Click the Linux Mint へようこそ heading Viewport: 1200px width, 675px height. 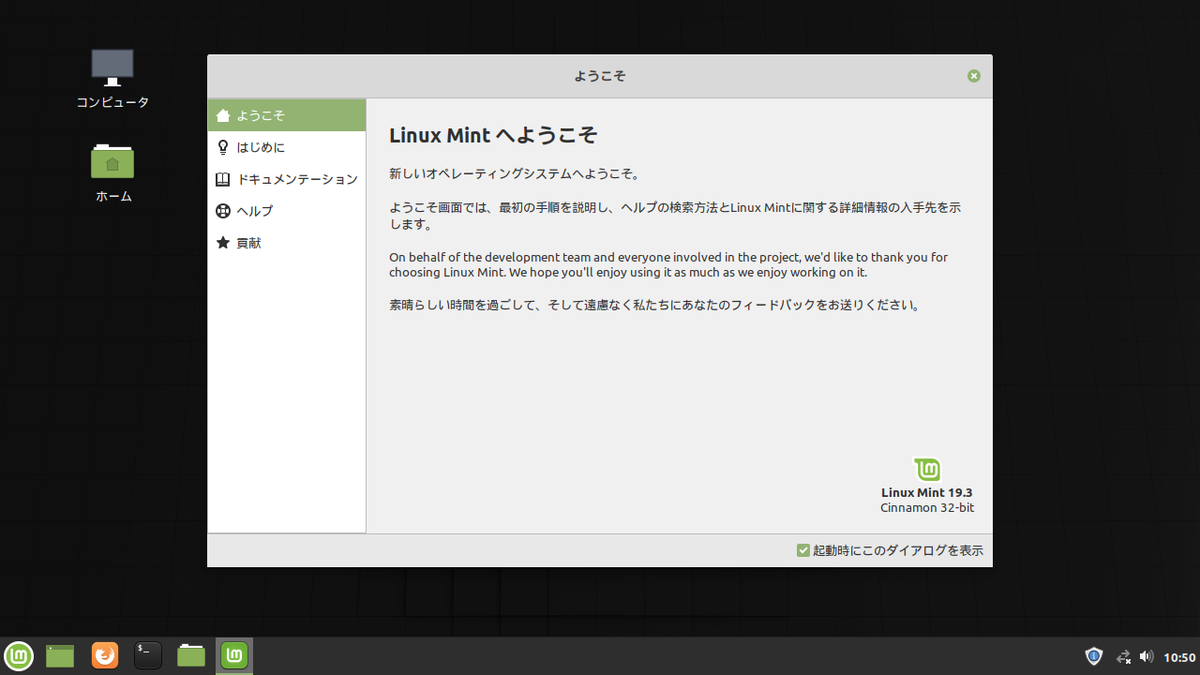tap(493, 135)
